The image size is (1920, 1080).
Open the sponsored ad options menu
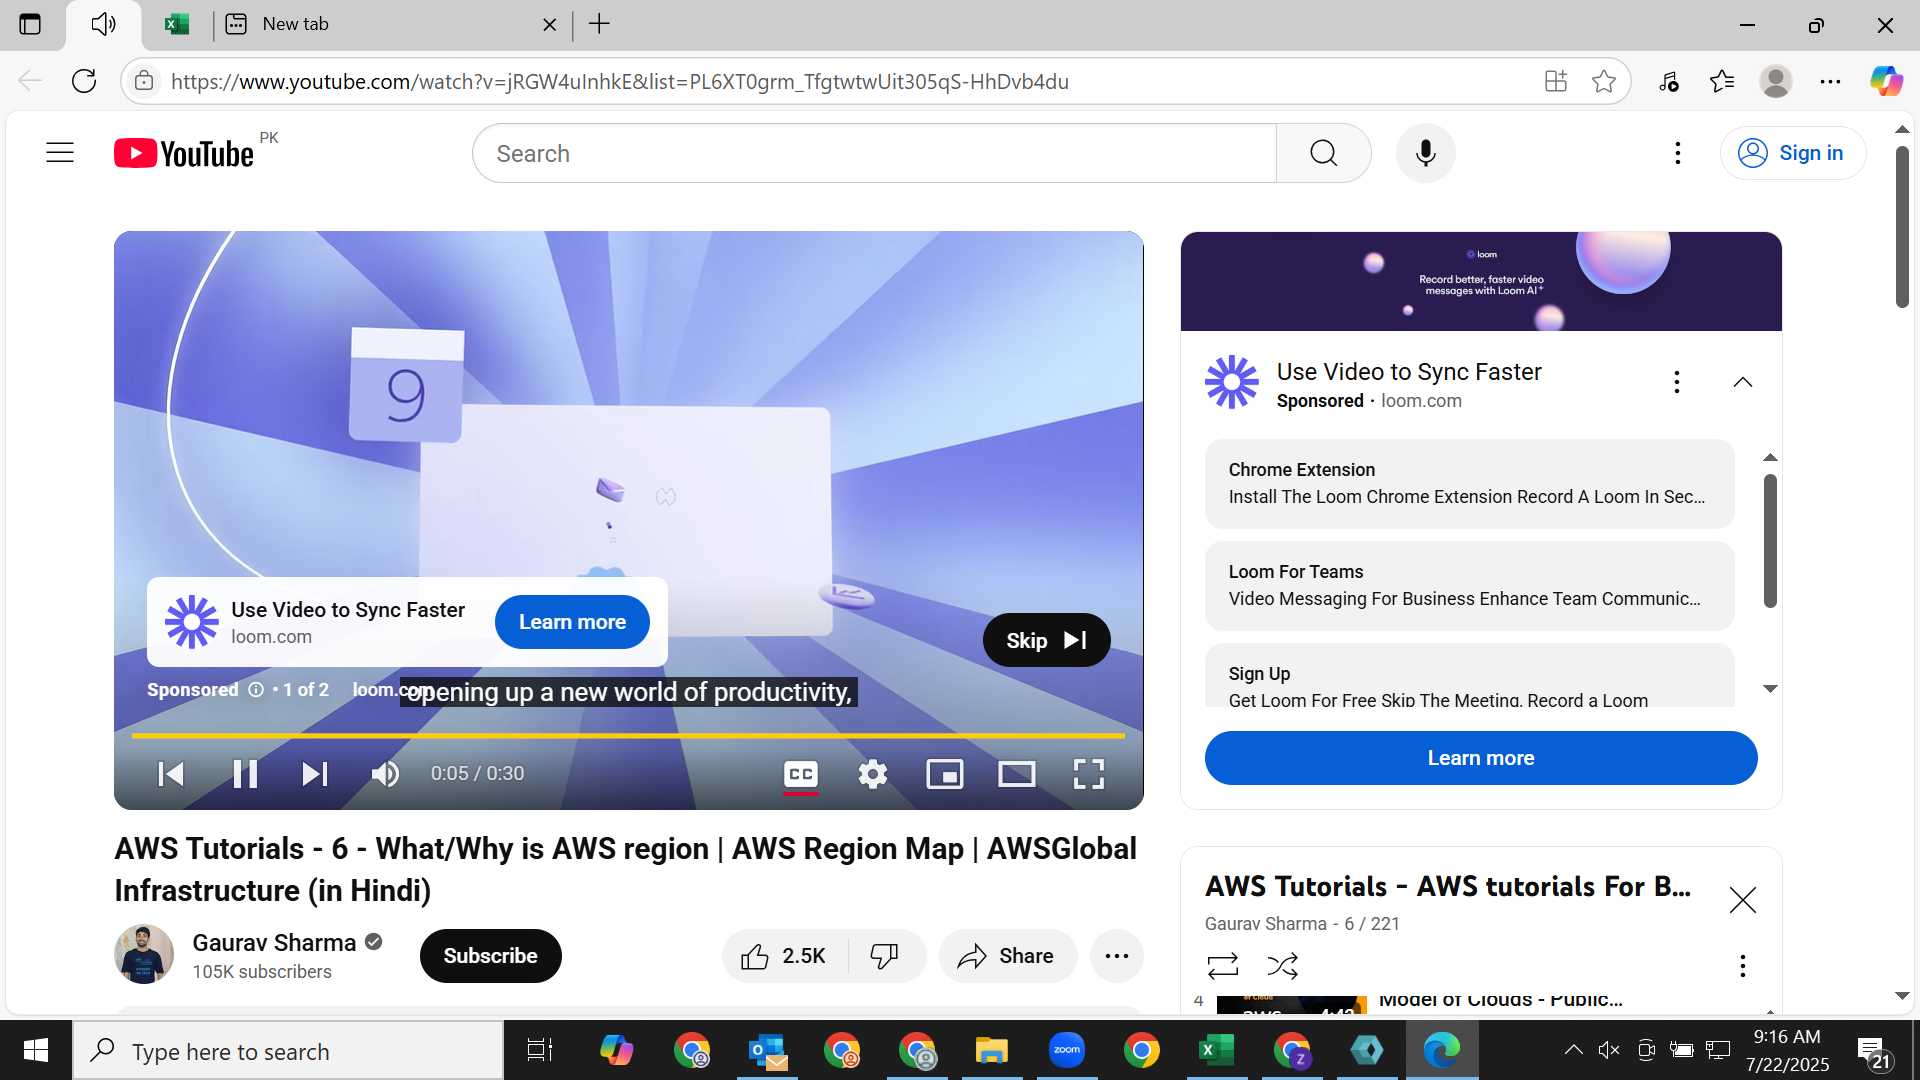click(x=1677, y=382)
